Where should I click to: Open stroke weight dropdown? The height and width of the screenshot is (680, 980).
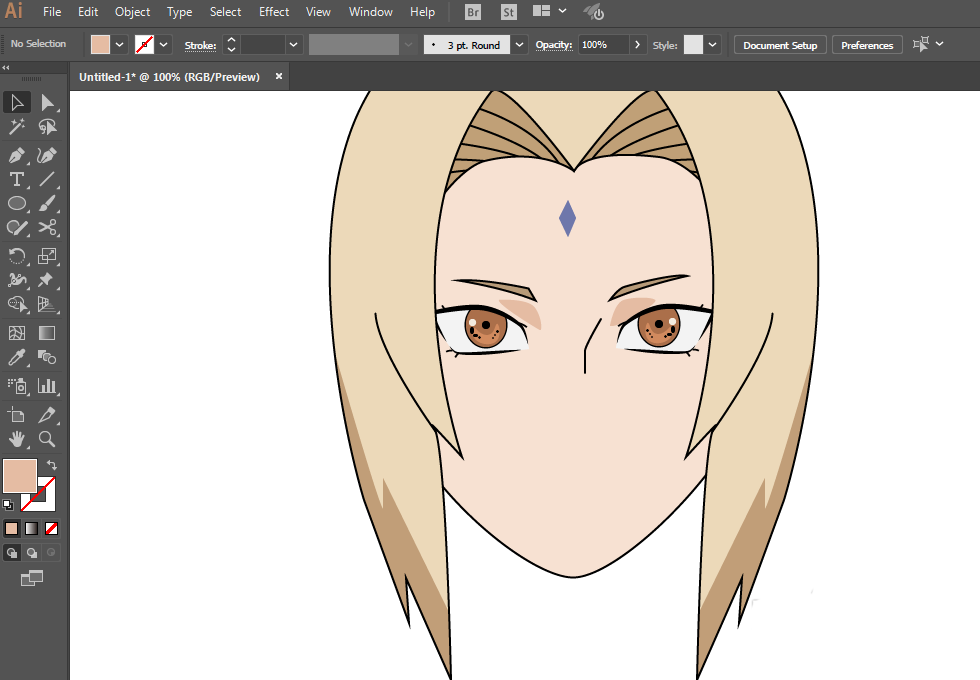point(293,45)
